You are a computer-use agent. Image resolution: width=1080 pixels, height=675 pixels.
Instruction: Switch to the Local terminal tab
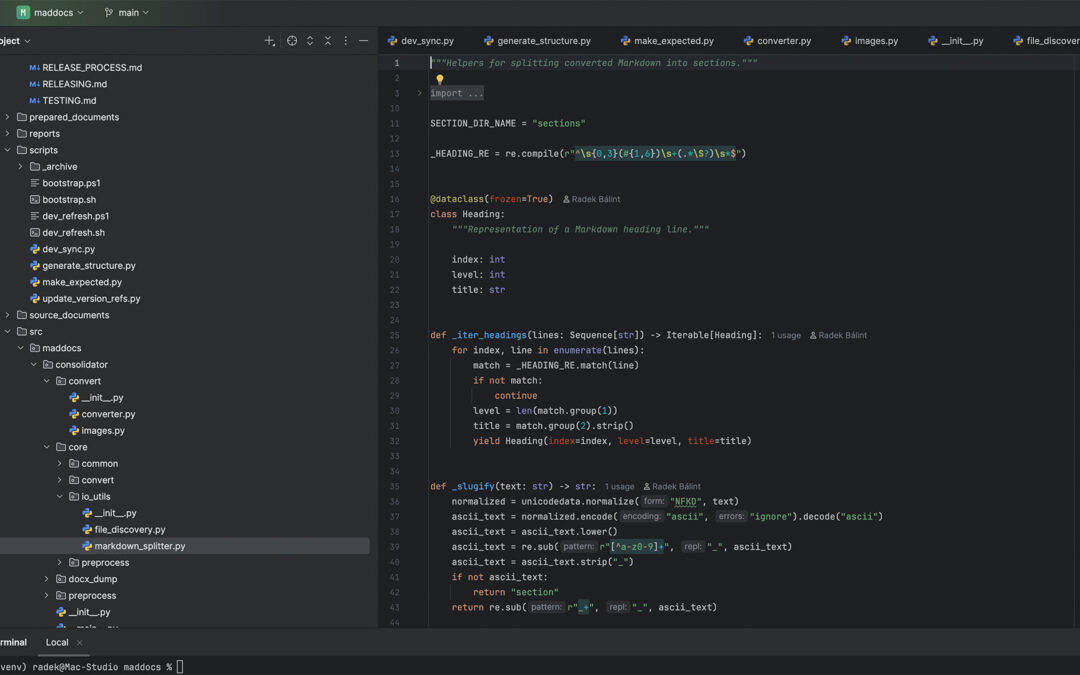[56, 642]
